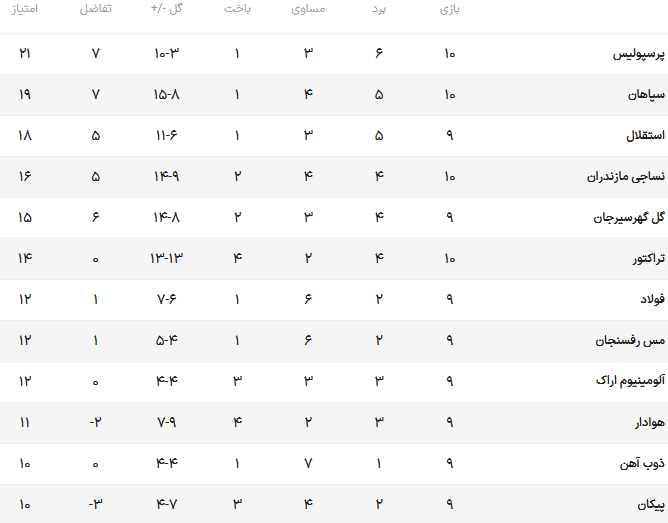Click Persepolis points value ۲۱
The height and width of the screenshot is (523, 668).
(25, 54)
